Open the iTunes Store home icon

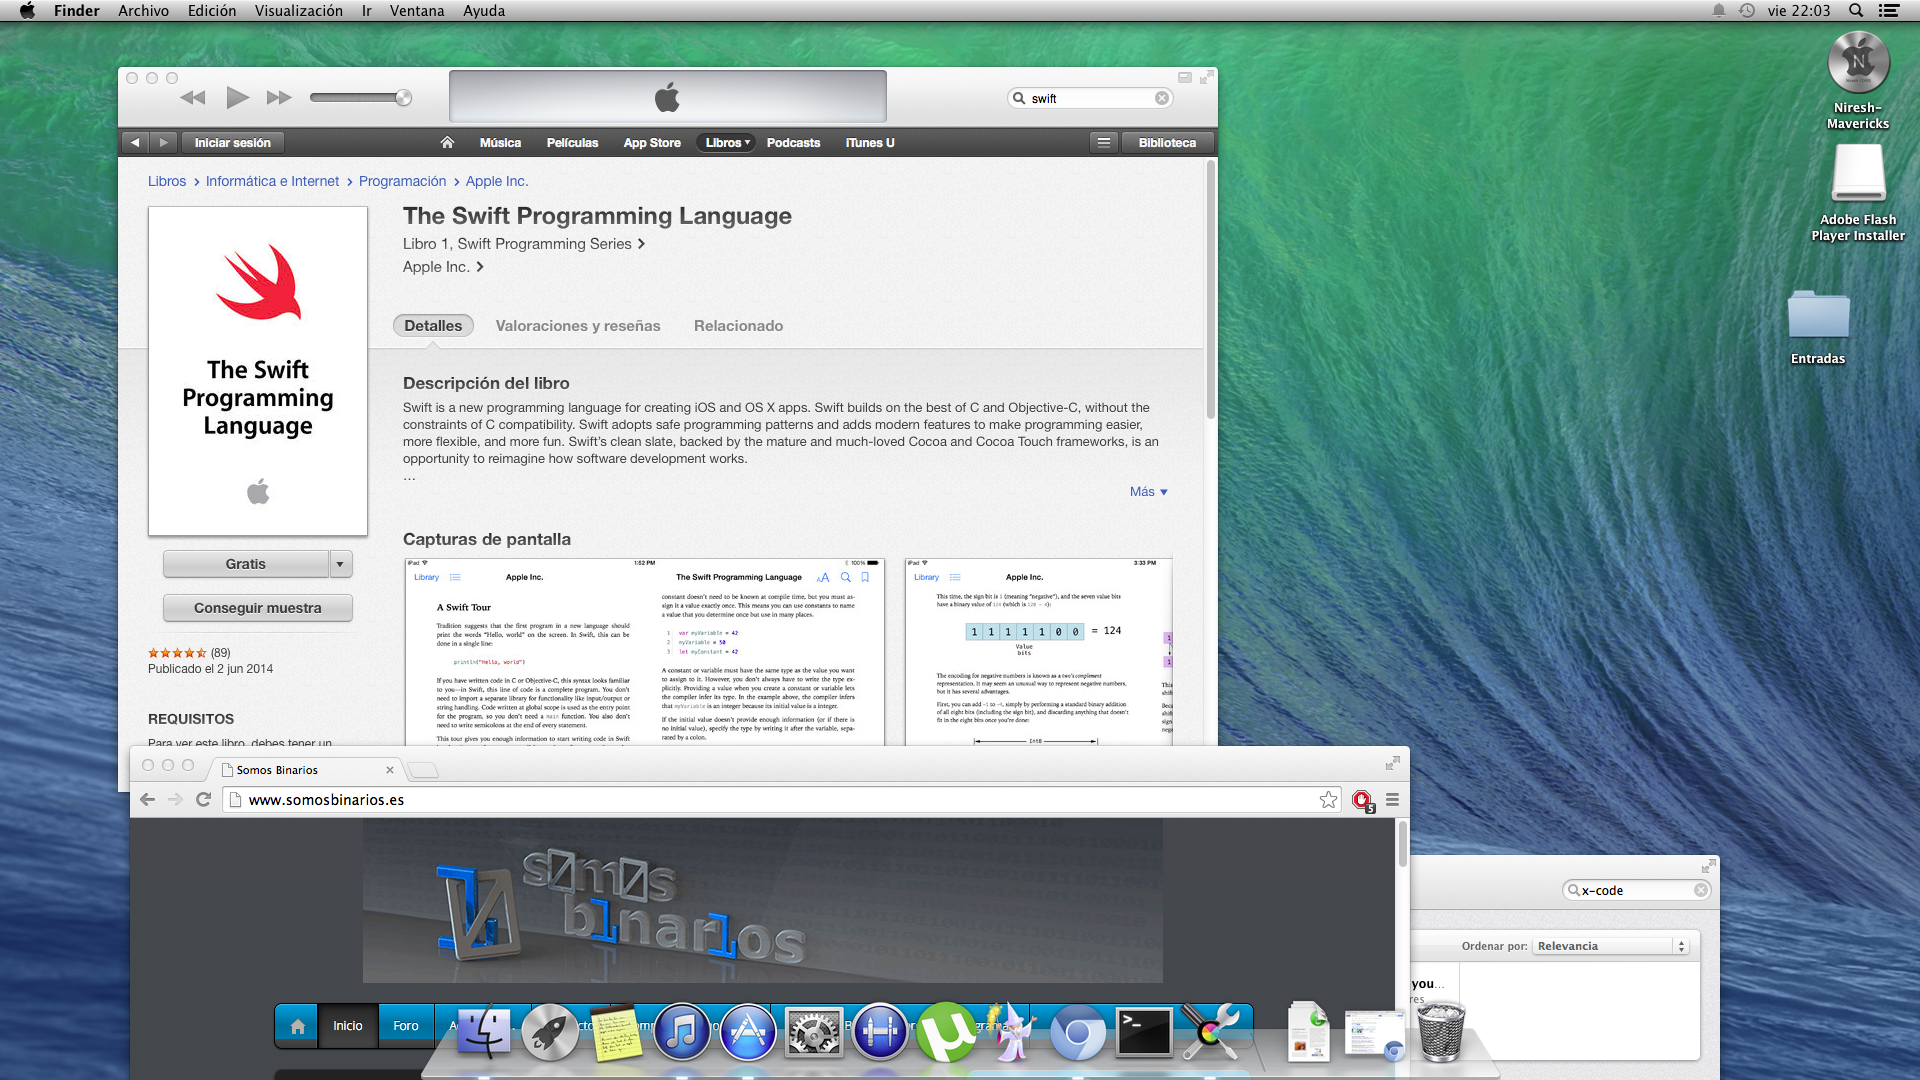447,143
